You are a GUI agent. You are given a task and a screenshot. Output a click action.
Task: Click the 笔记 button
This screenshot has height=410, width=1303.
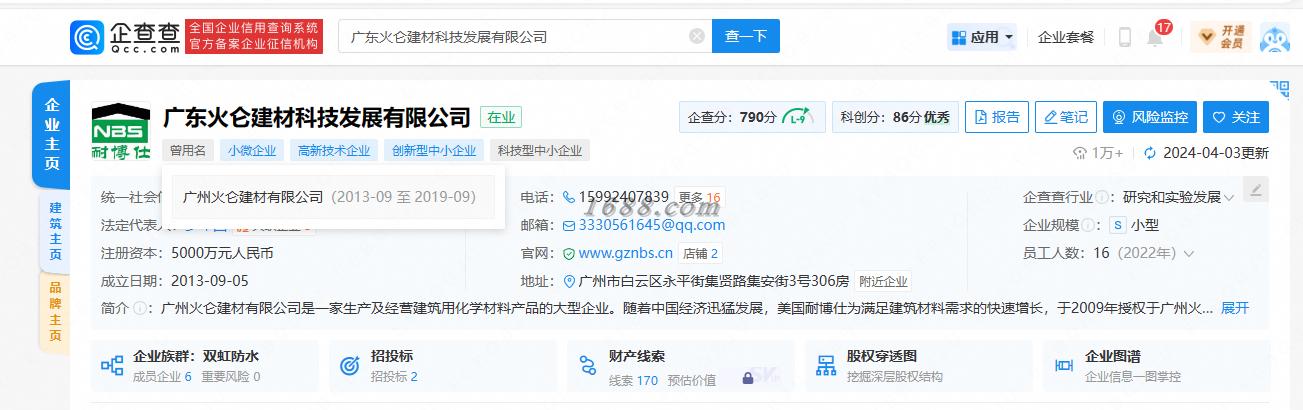click(x=1066, y=117)
